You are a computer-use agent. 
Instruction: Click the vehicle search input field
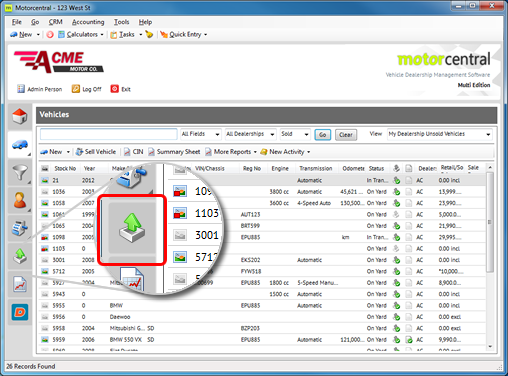[109, 134]
